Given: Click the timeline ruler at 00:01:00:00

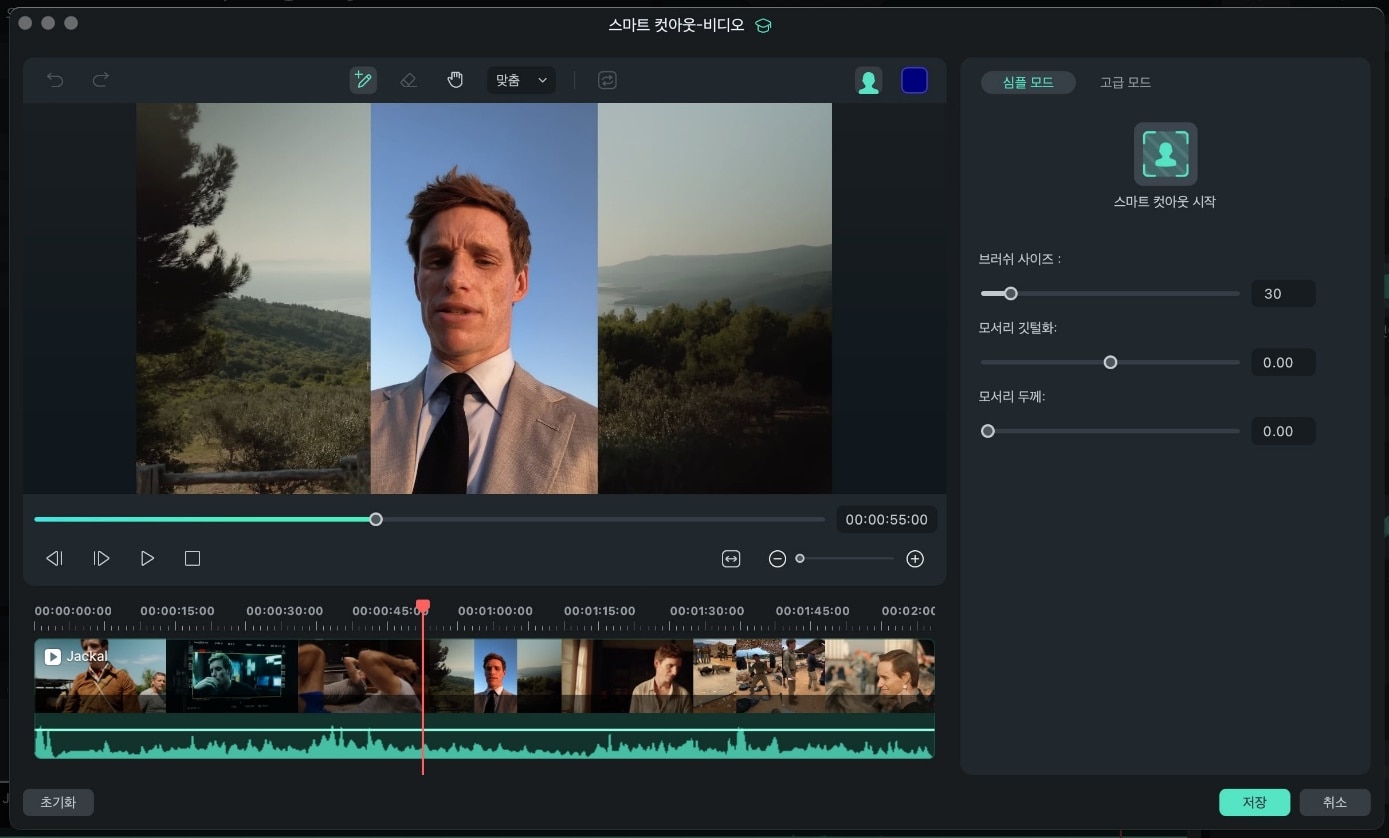Looking at the screenshot, I should (x=495, y=611).
